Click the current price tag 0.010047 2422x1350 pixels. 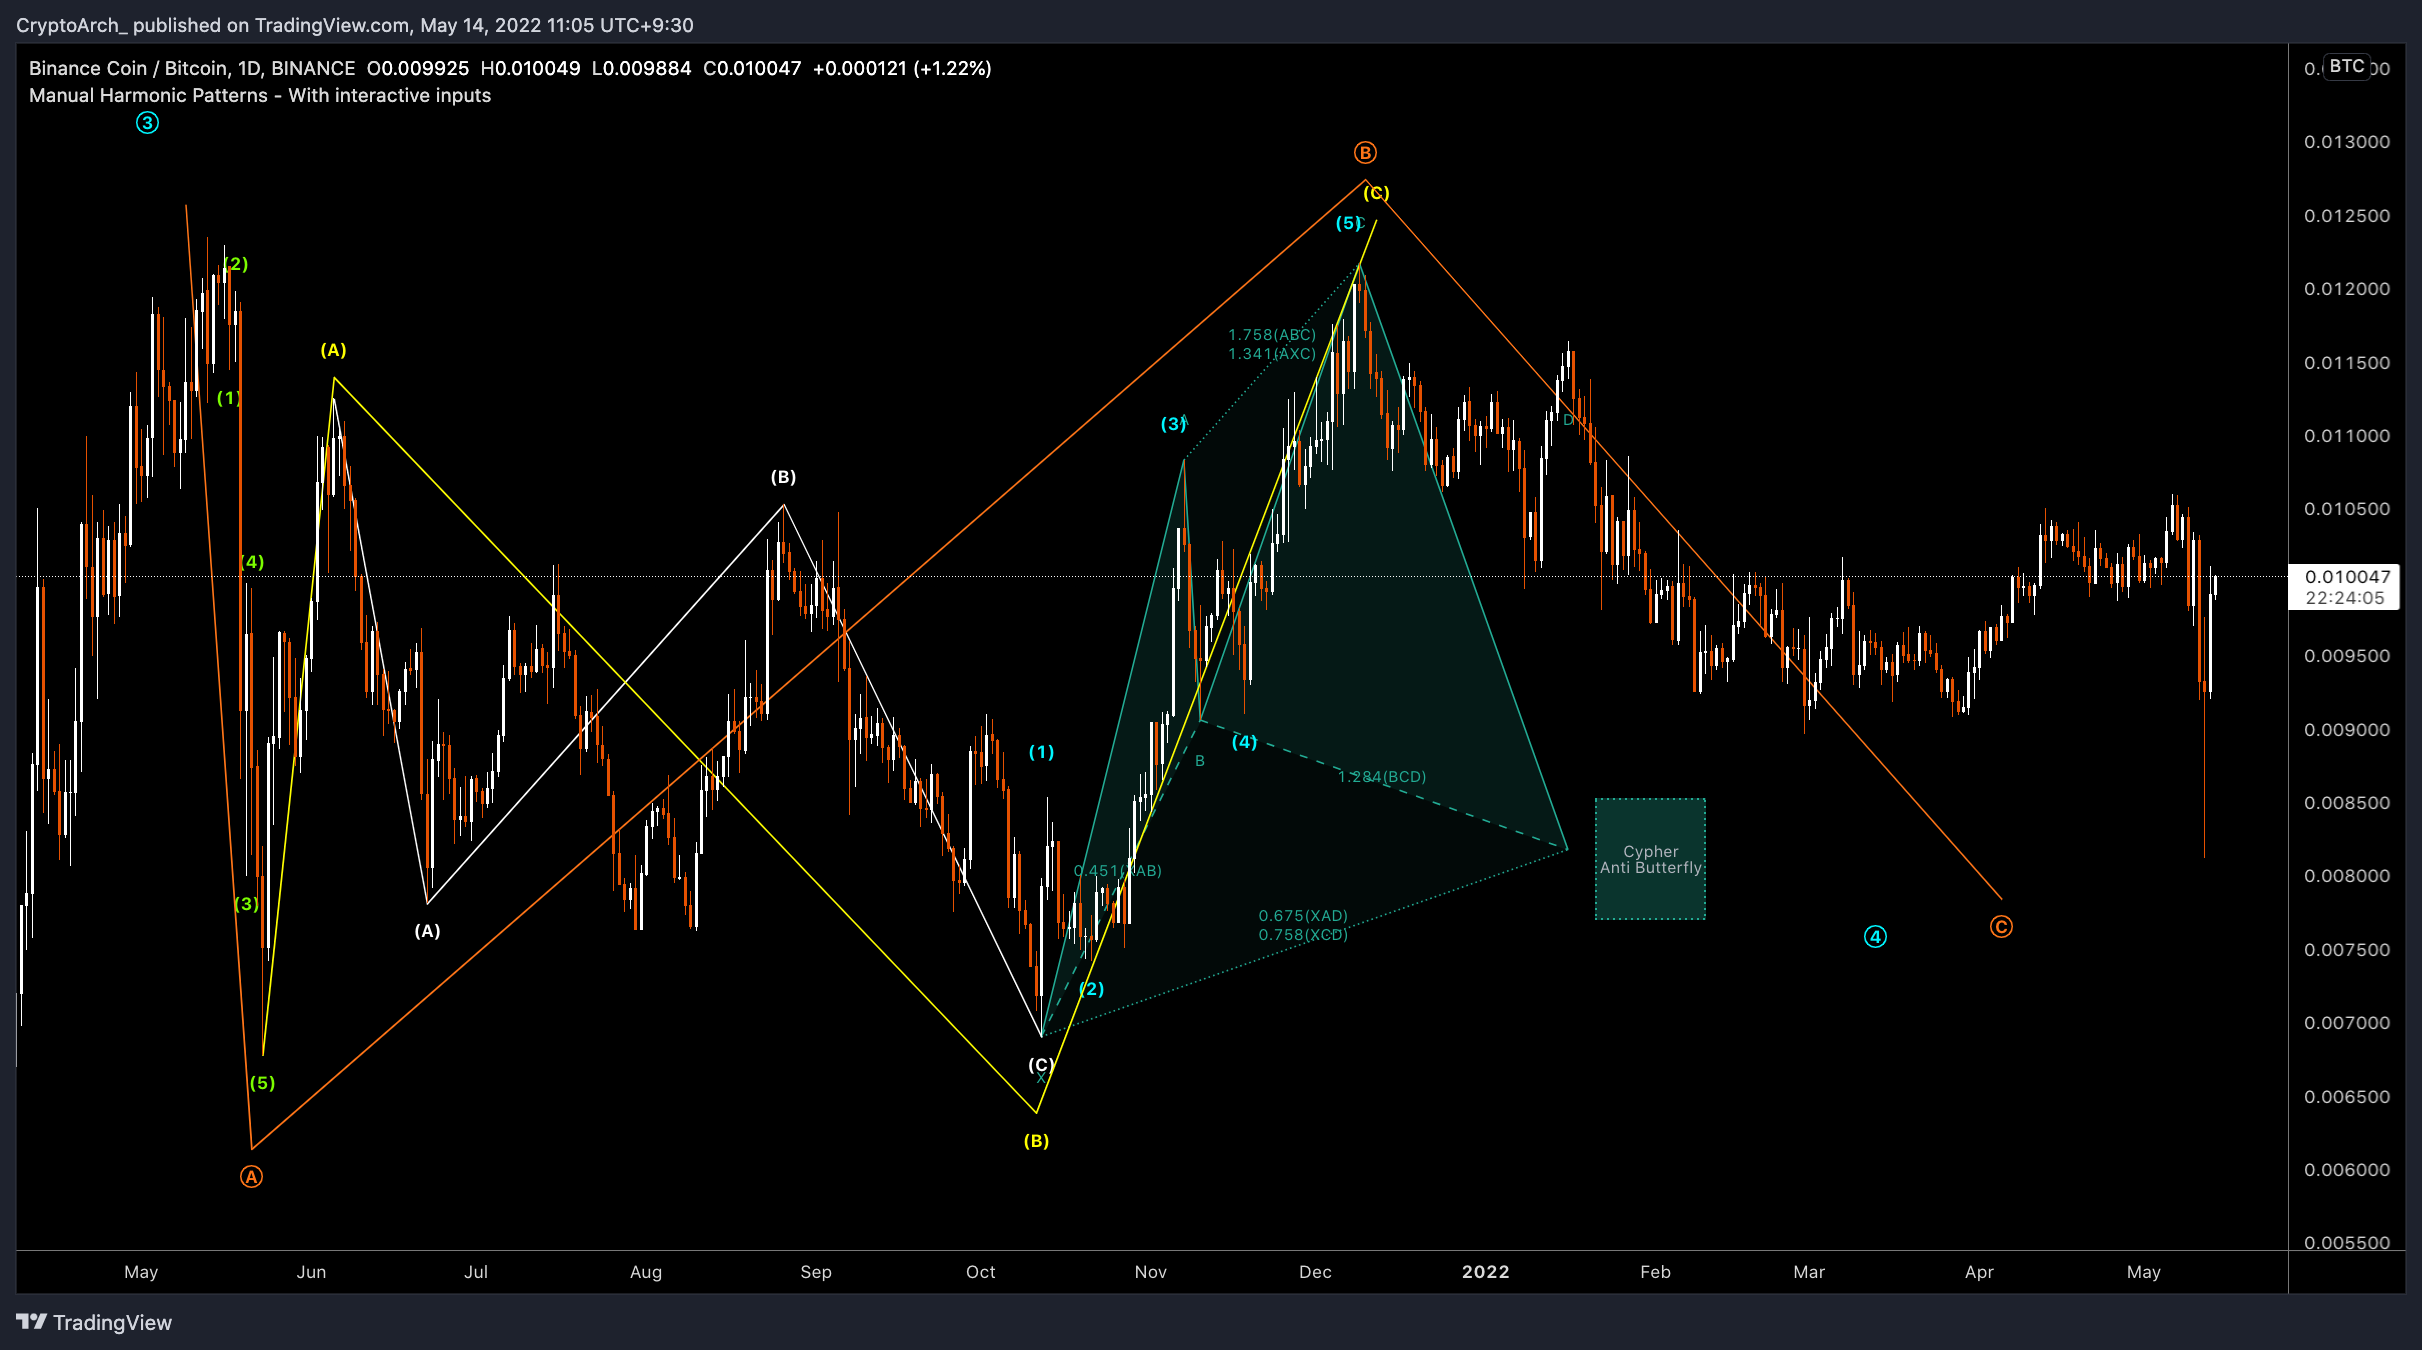[2346, 577]
